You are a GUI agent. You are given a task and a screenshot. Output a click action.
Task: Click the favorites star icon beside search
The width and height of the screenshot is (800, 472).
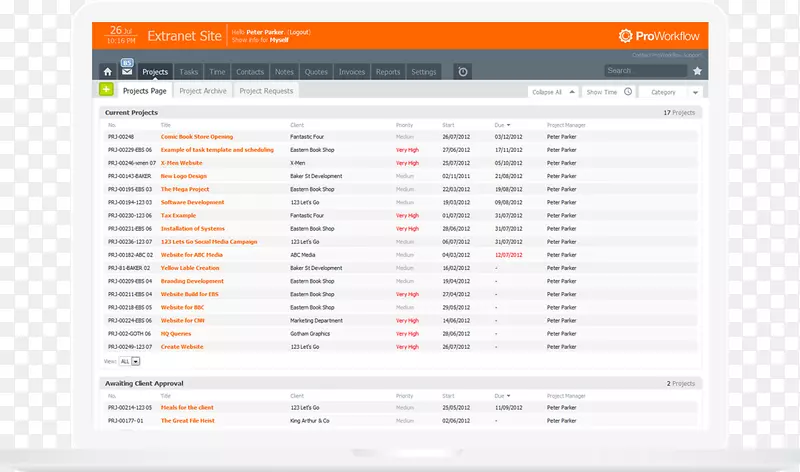(x=697, y=71)
